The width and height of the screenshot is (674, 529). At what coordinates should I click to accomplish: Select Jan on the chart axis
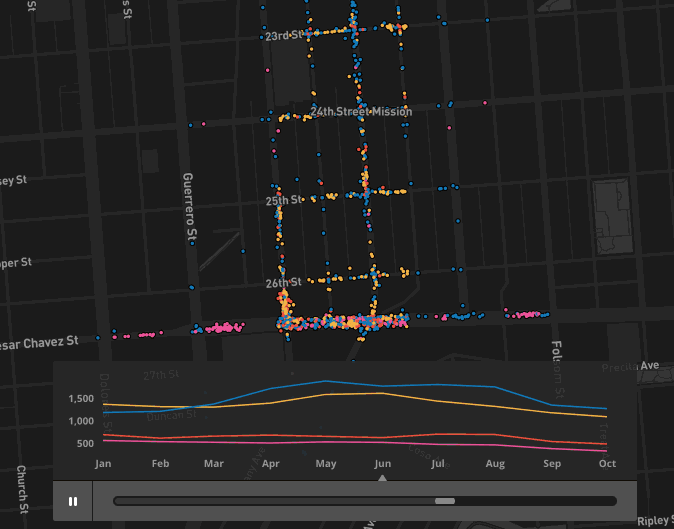103,464
